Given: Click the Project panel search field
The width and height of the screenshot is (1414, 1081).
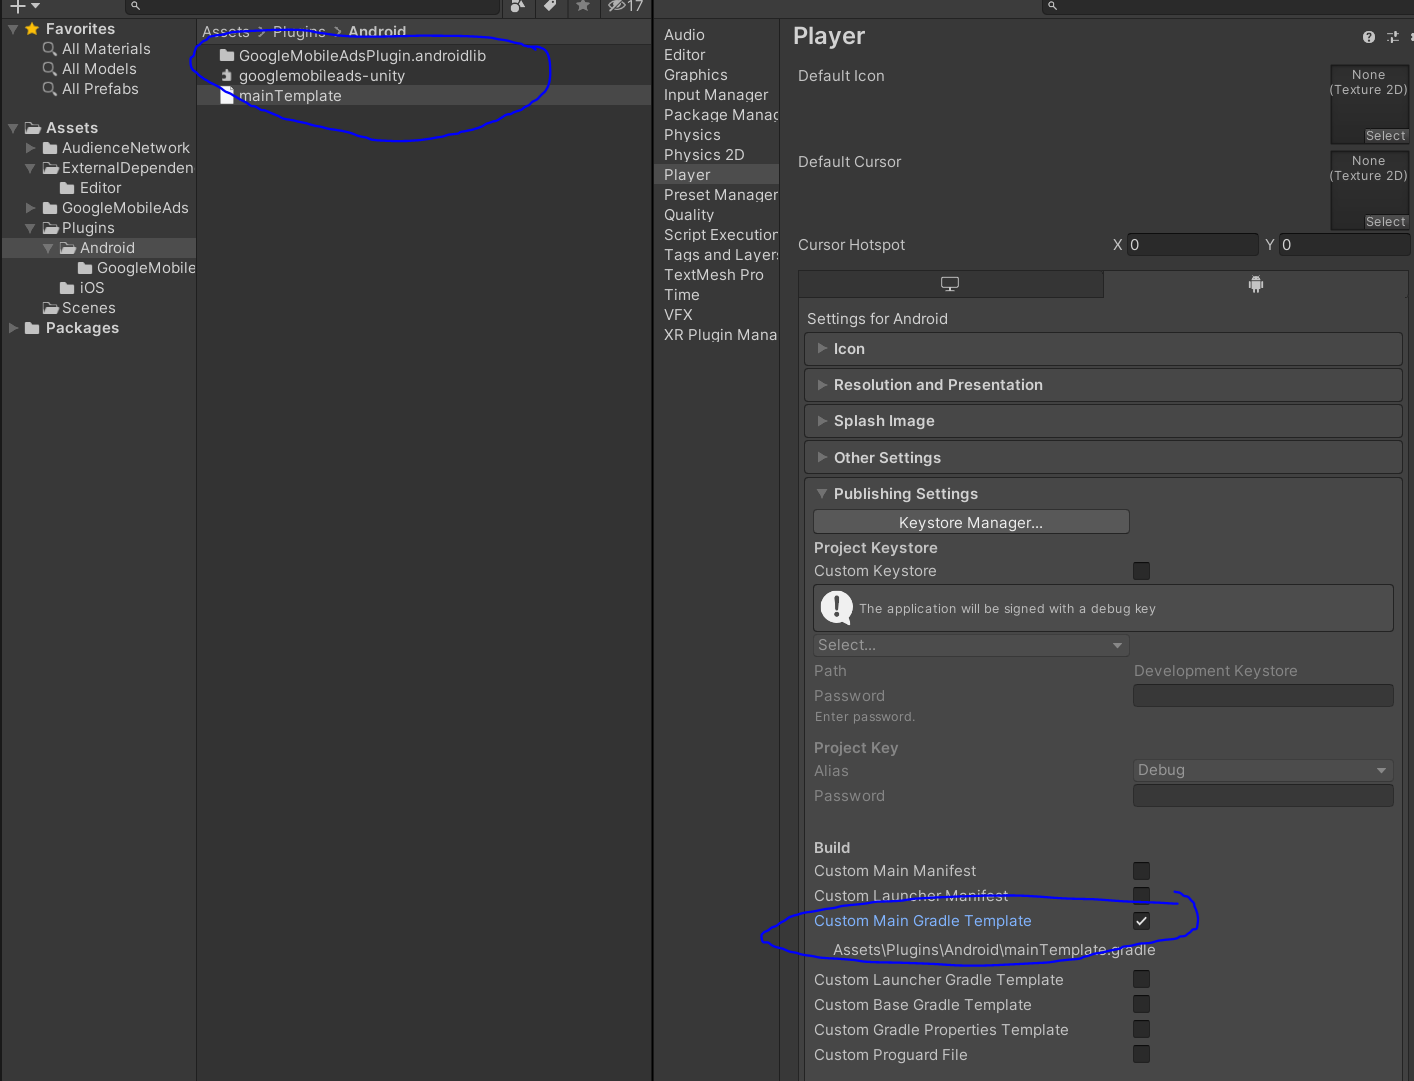Looking at the screenshot, I should 312,6.
